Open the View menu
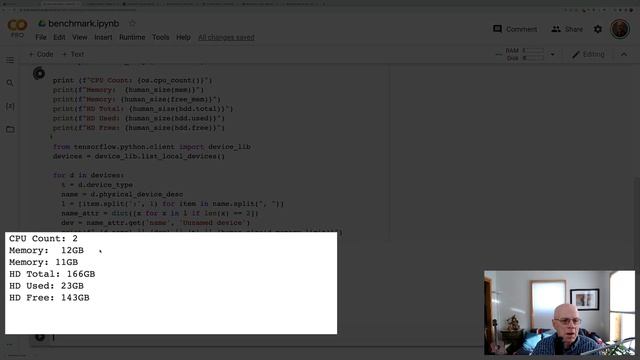The image size is (640, 360). [80, 37]
